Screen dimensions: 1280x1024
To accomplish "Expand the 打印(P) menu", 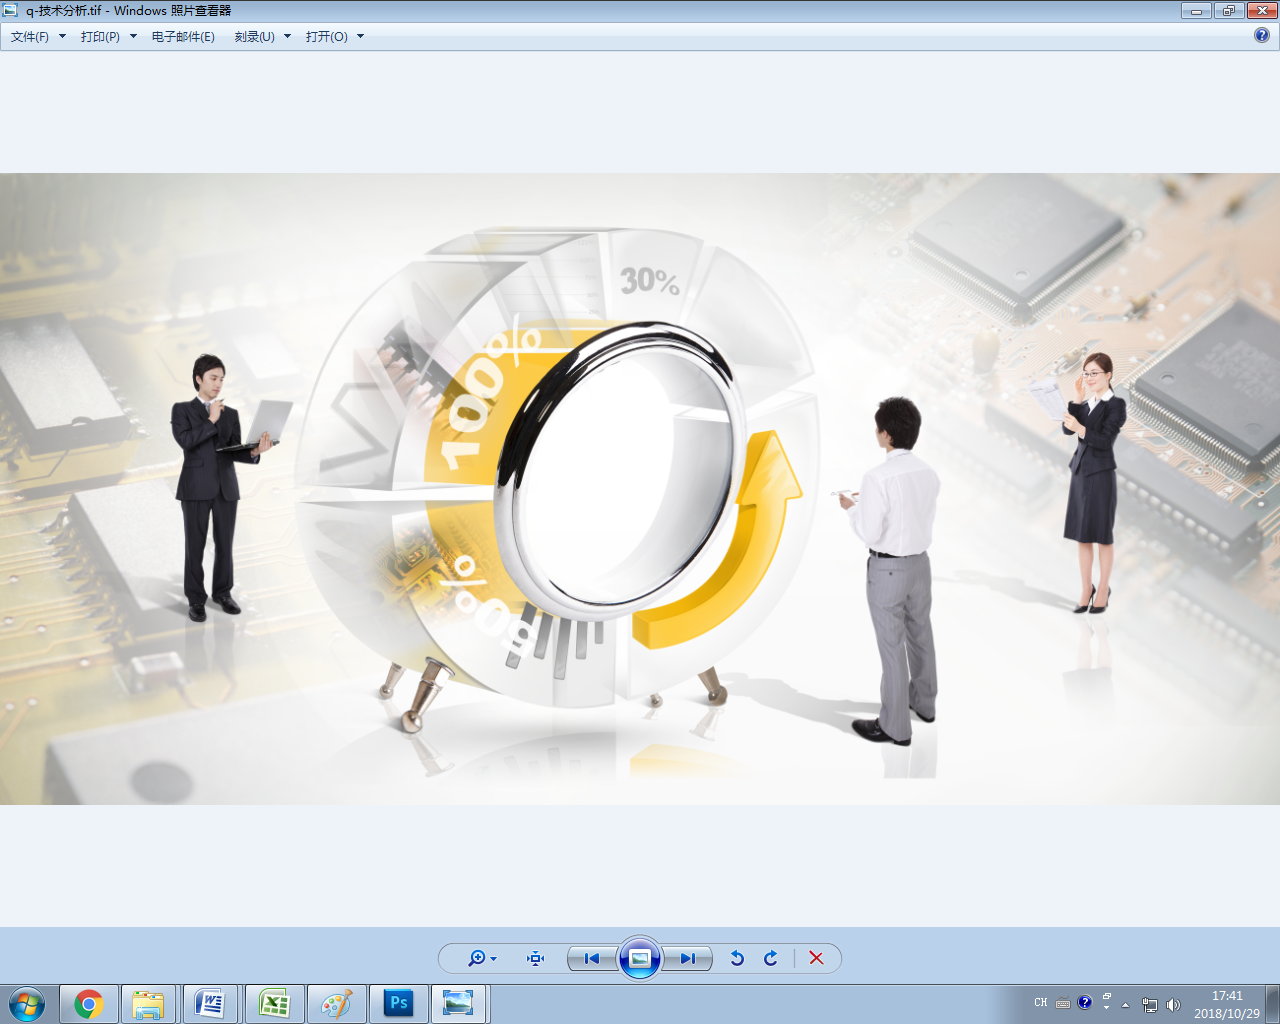I will [108, 36].
